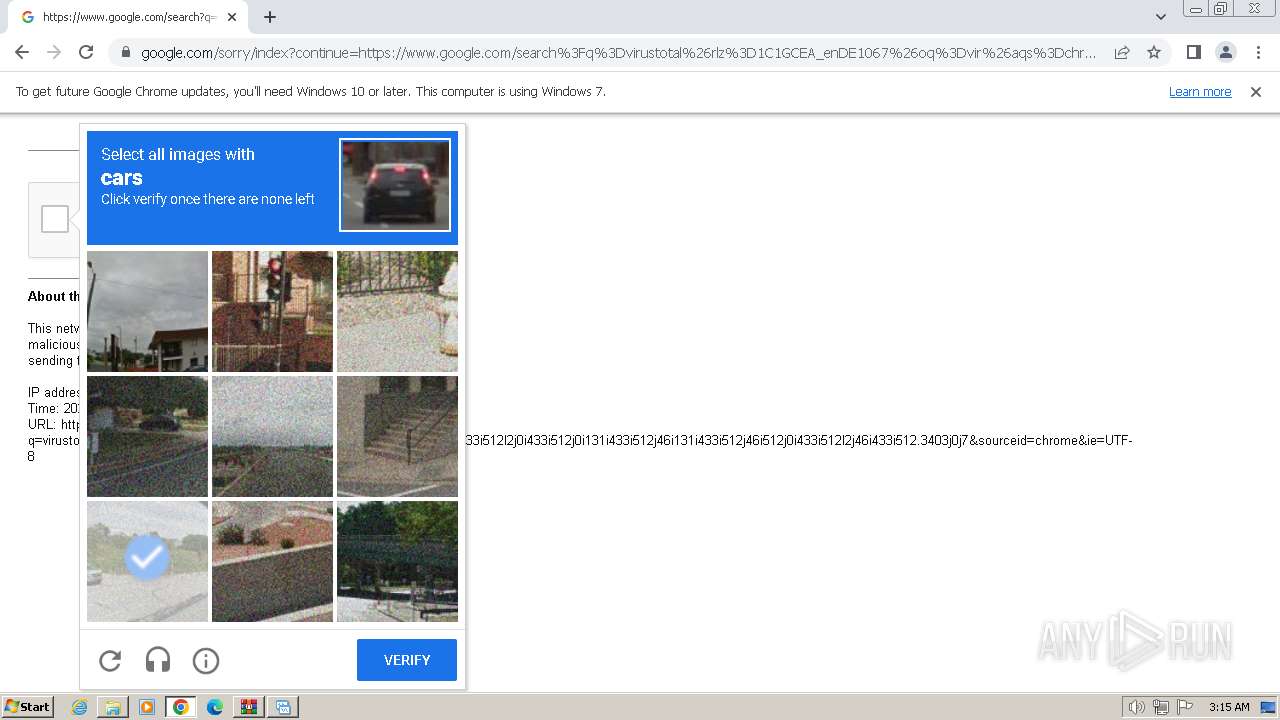Click the 'cars' captcha target word

(121, 178)
